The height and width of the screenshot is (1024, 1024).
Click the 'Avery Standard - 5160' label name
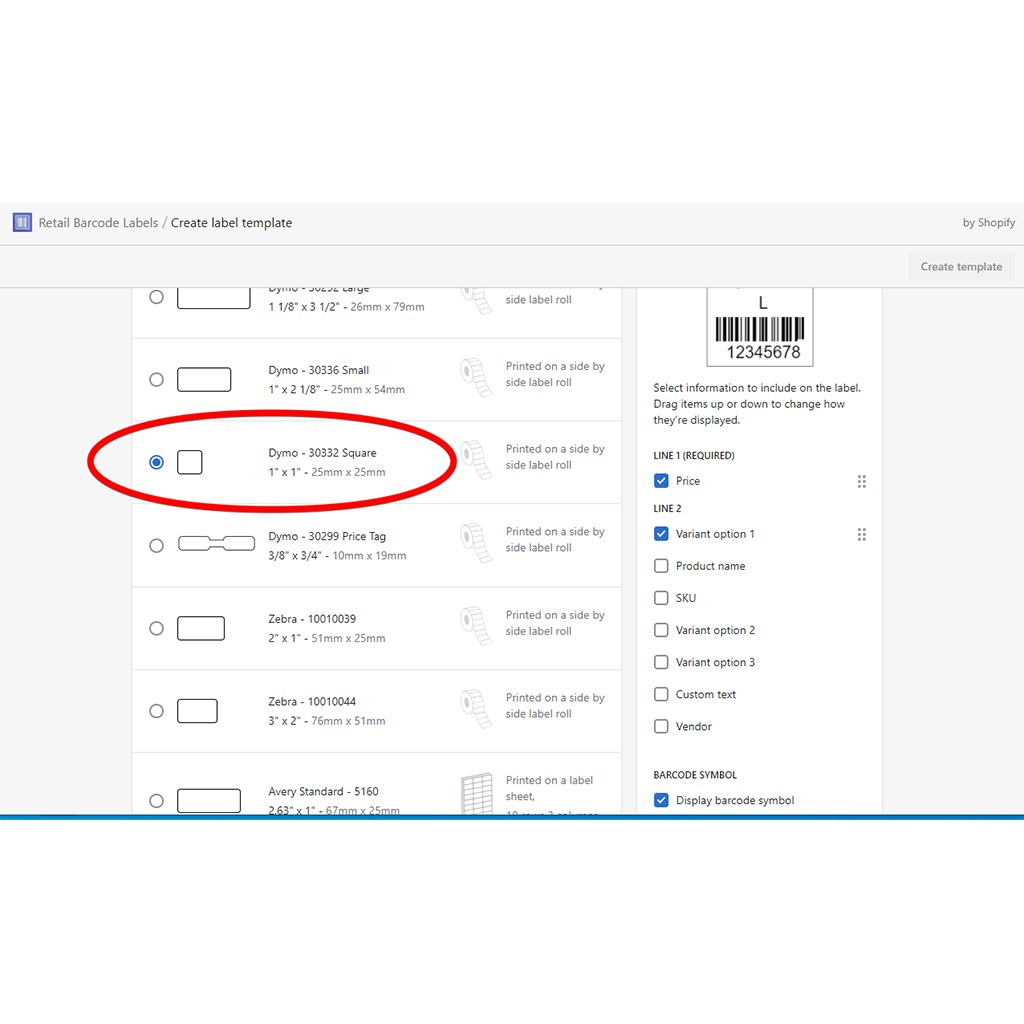pos(323,792)
